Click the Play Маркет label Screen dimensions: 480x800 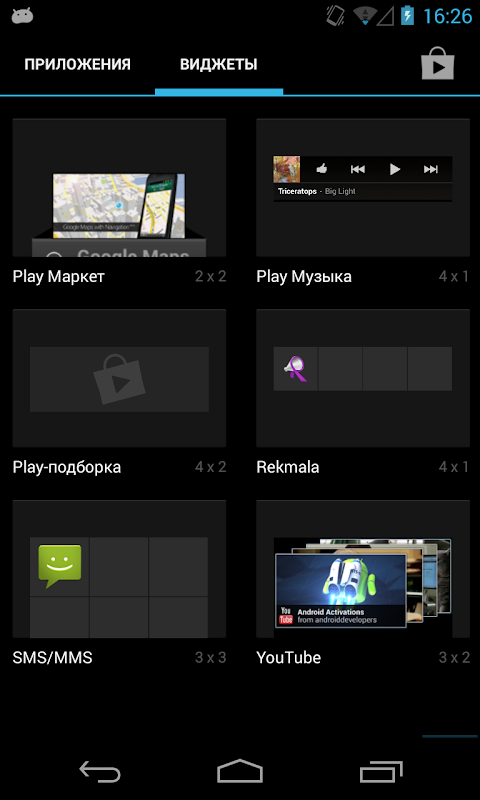(59, 277)
